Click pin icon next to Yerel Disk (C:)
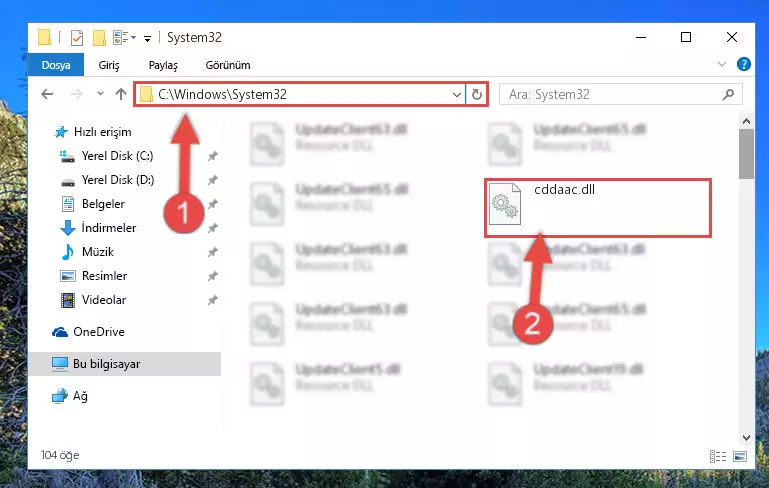Viewport: 769px width, 488px height. [212, 156]
